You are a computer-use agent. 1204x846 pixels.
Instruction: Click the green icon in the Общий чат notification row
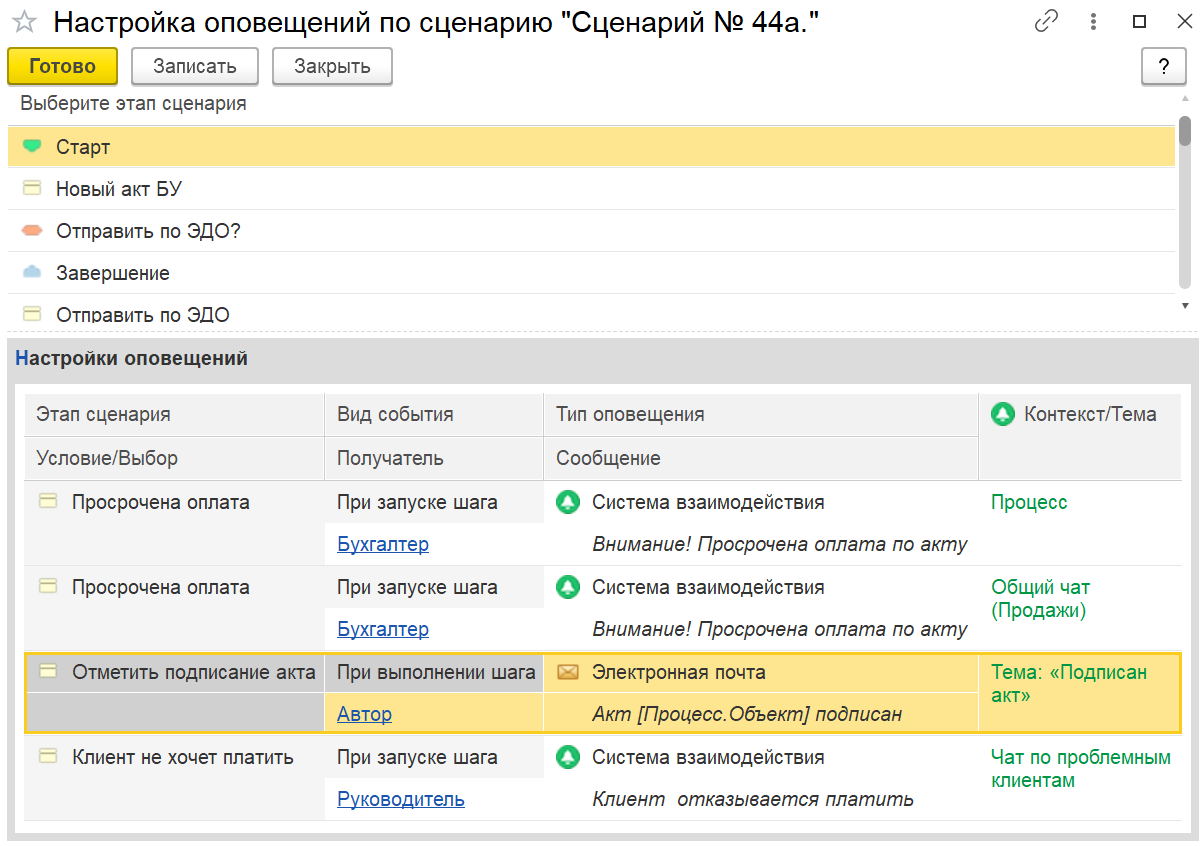pyautogui.click(x=568, y=587)
